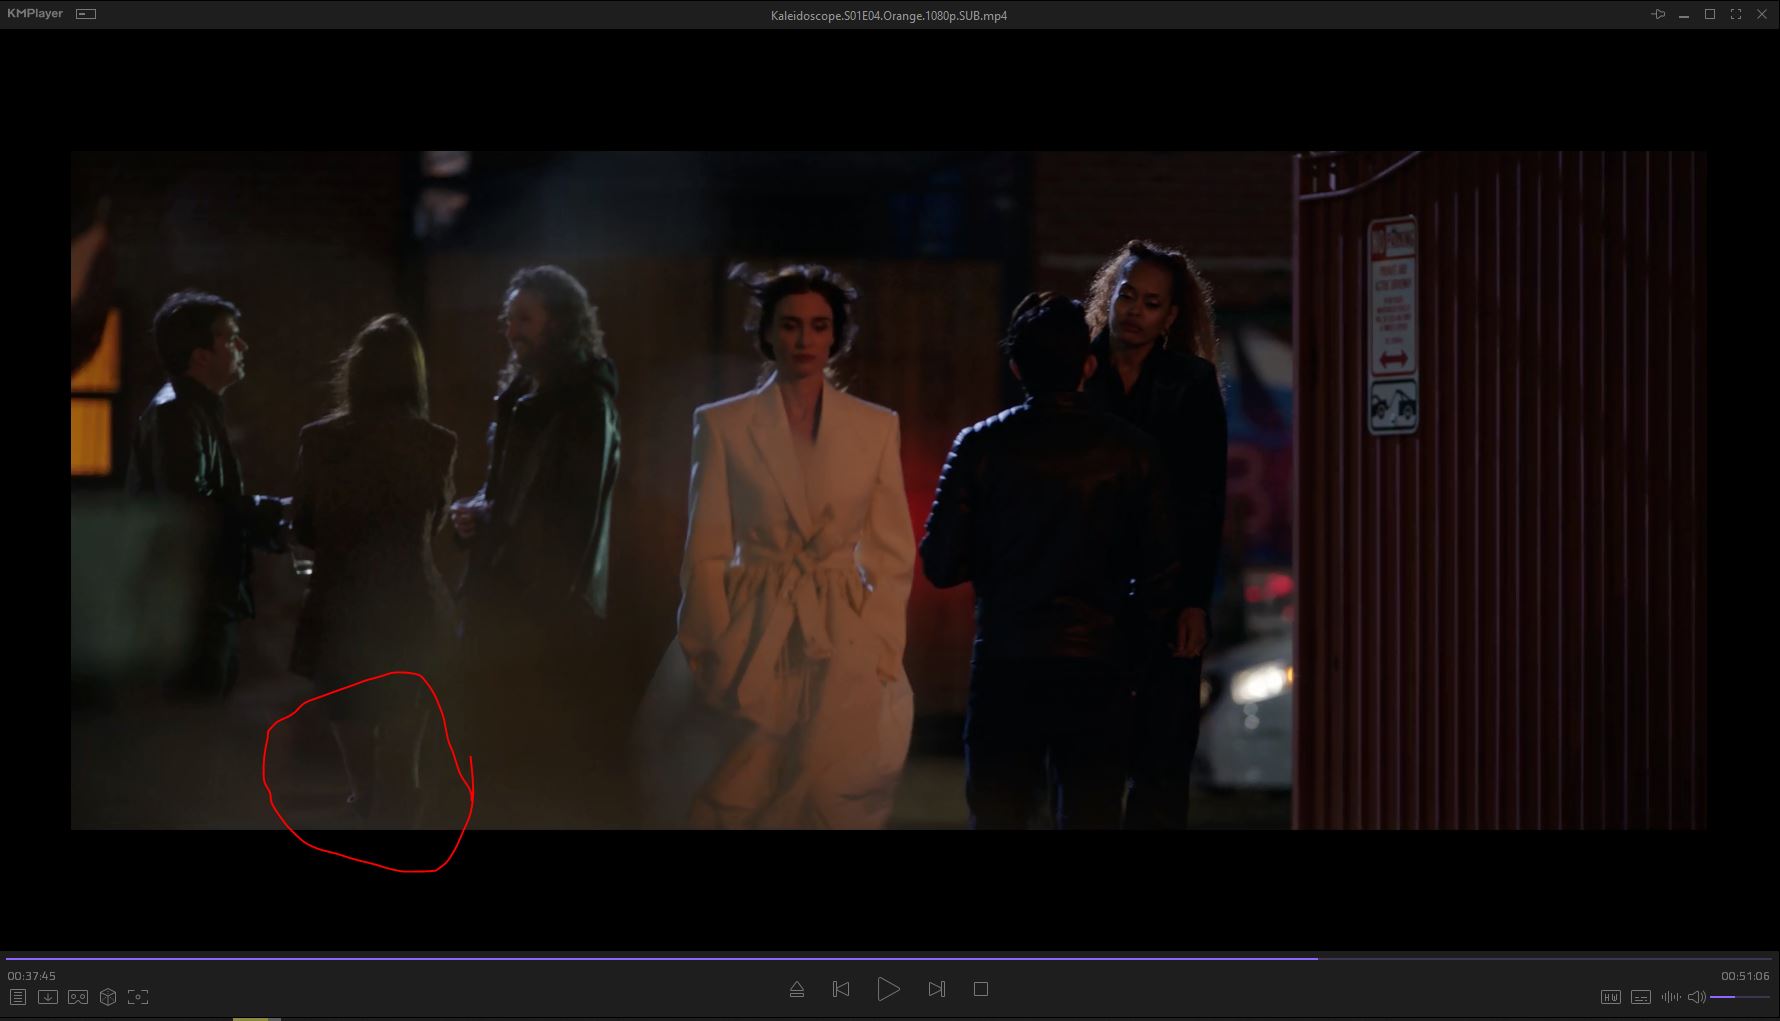Skip to the previous track

point(841,989)
